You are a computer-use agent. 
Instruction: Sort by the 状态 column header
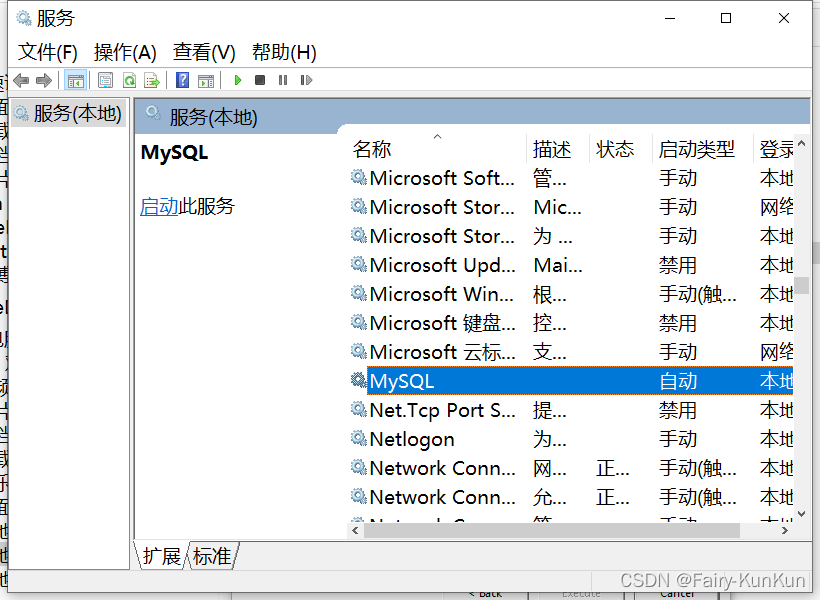point(621,150)
